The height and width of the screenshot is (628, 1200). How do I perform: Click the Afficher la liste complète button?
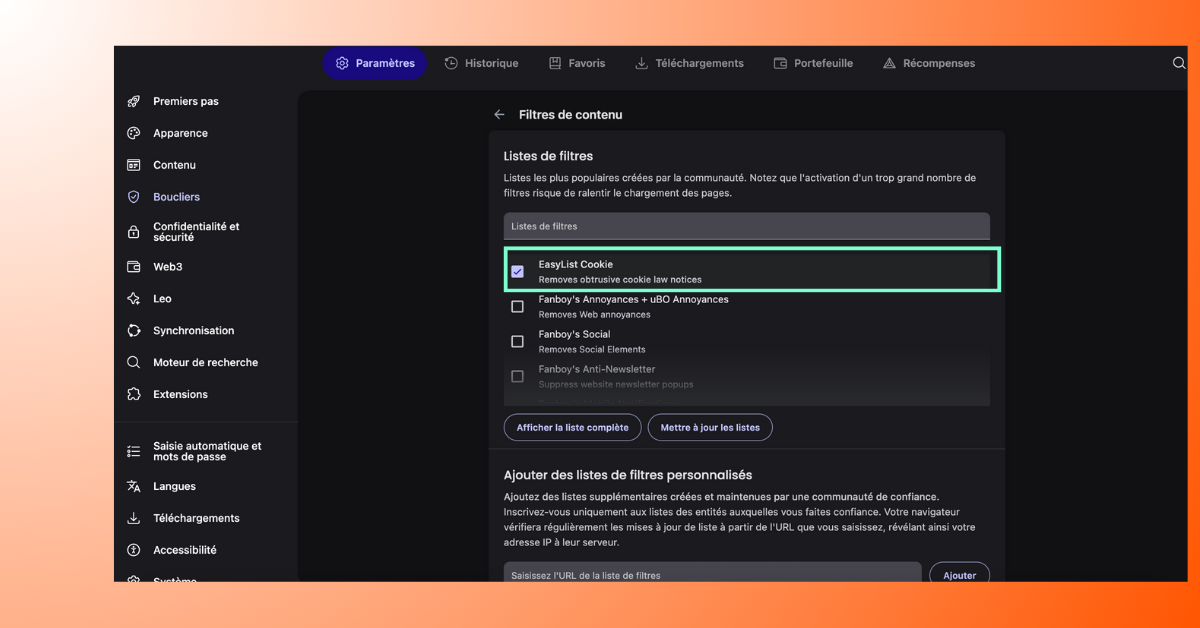pyautogui.click(x=572, y=427)
